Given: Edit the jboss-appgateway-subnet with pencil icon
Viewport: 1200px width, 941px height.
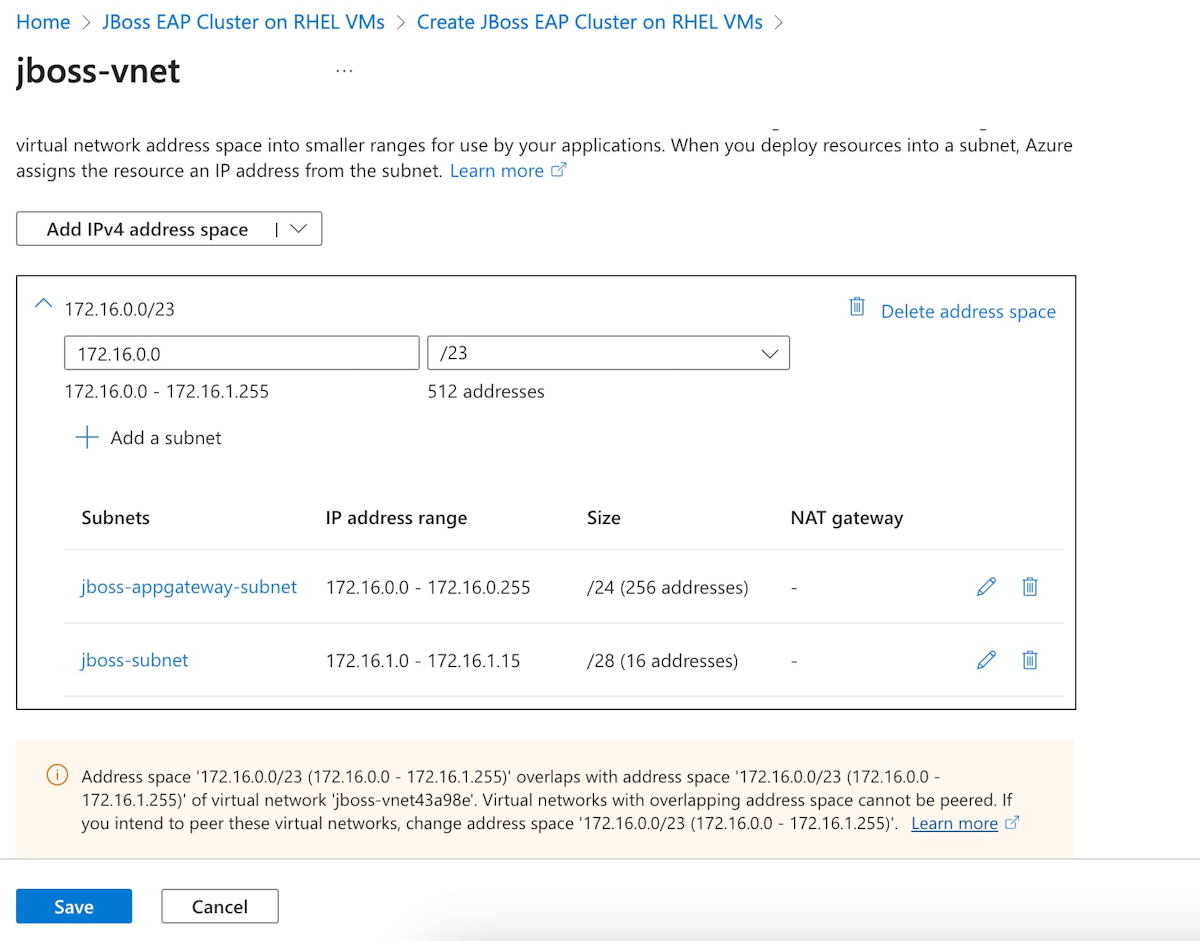Looking at the screenshot, I should pos(986,587).
